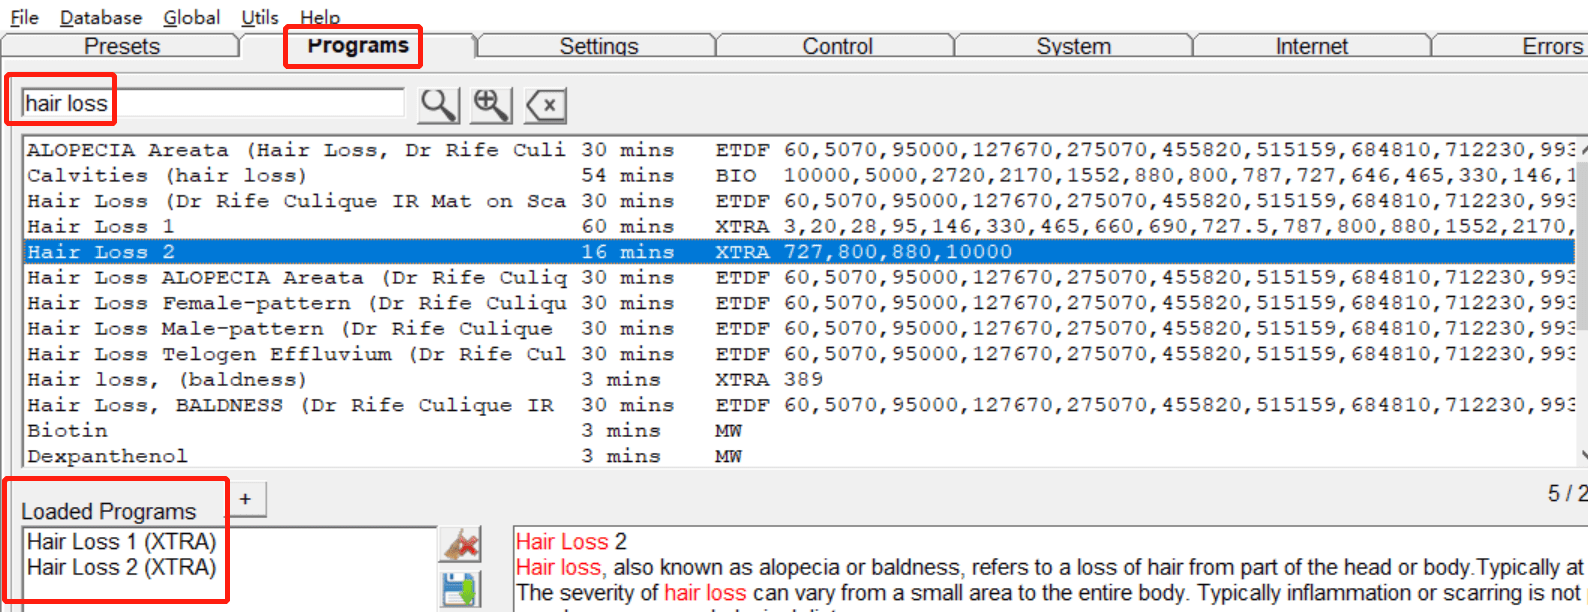Image resolution: width=1588 pixels, height=612 pixels.
Task: Open the Database menu
Action: click(x=101, y=18)
